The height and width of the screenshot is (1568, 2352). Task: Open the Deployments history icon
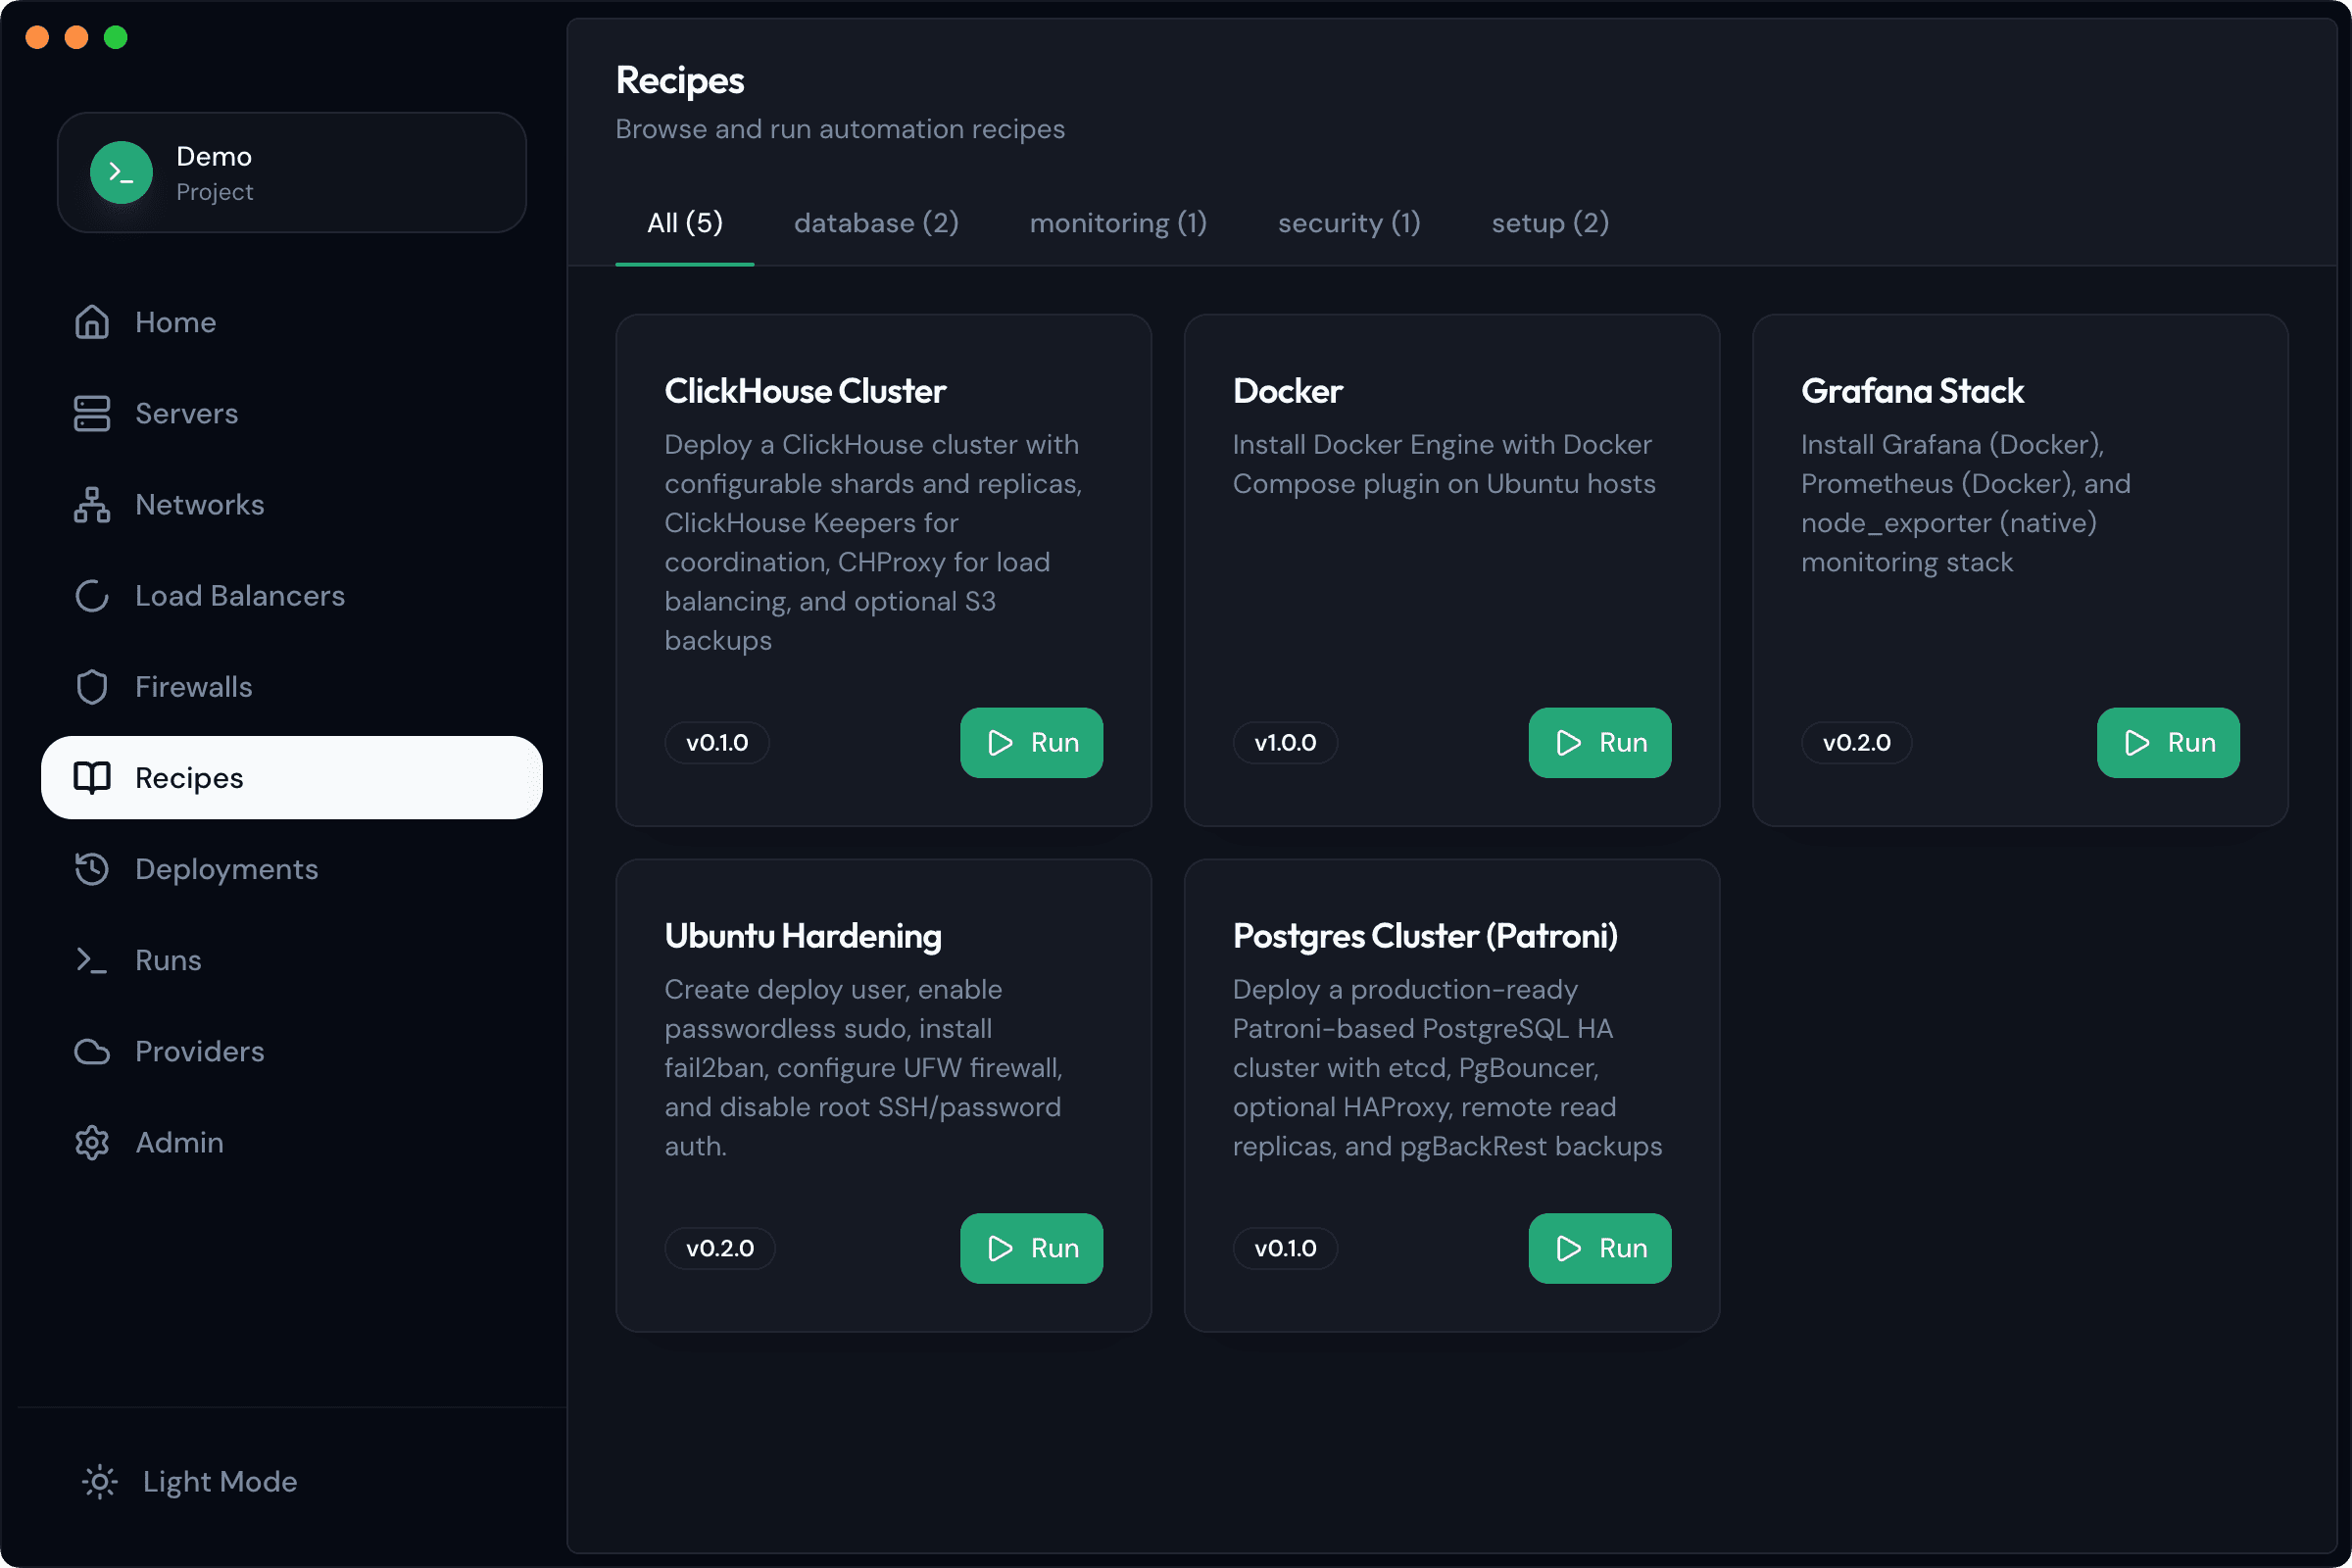(x=91, y=869)
